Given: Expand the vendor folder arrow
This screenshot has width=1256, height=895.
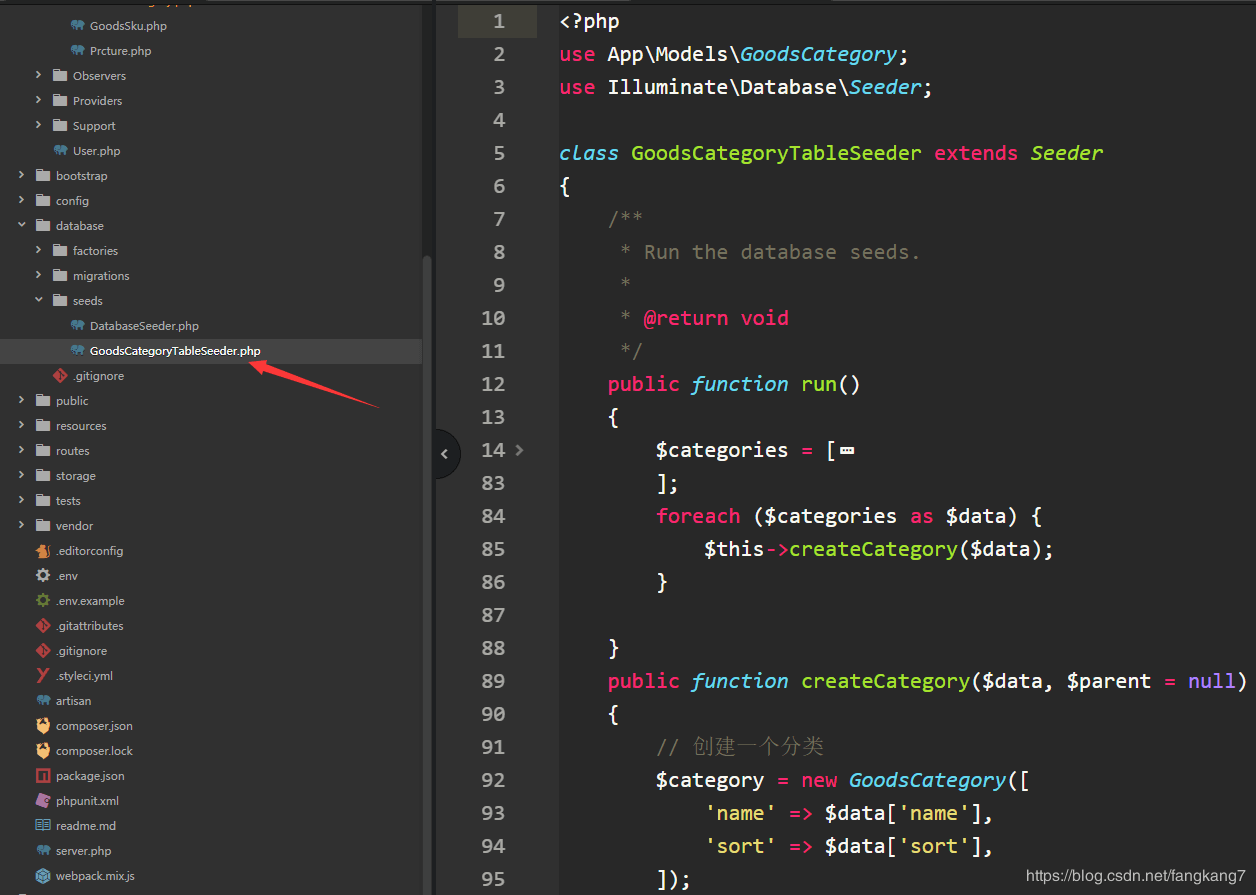Looking at the screenshot, I should (x=21, y=526).
